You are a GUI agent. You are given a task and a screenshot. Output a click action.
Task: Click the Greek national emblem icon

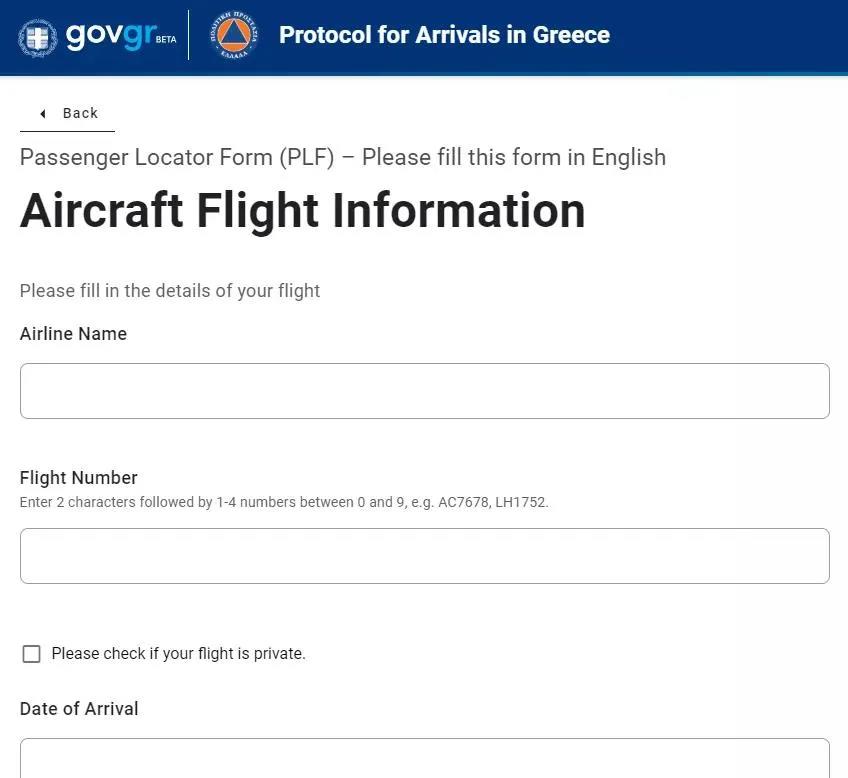tap(38, 37)
